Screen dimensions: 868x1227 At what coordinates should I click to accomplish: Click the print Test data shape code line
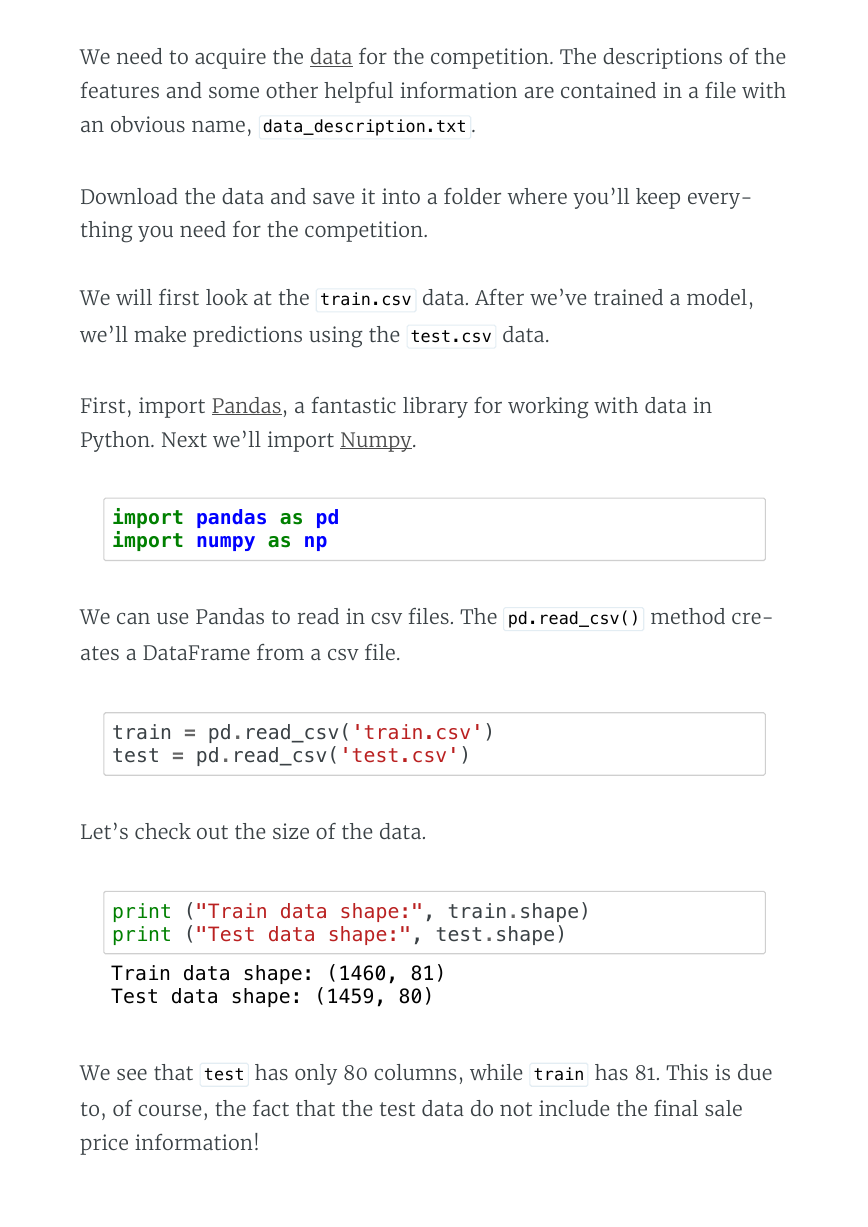click(x=339, y=934)
